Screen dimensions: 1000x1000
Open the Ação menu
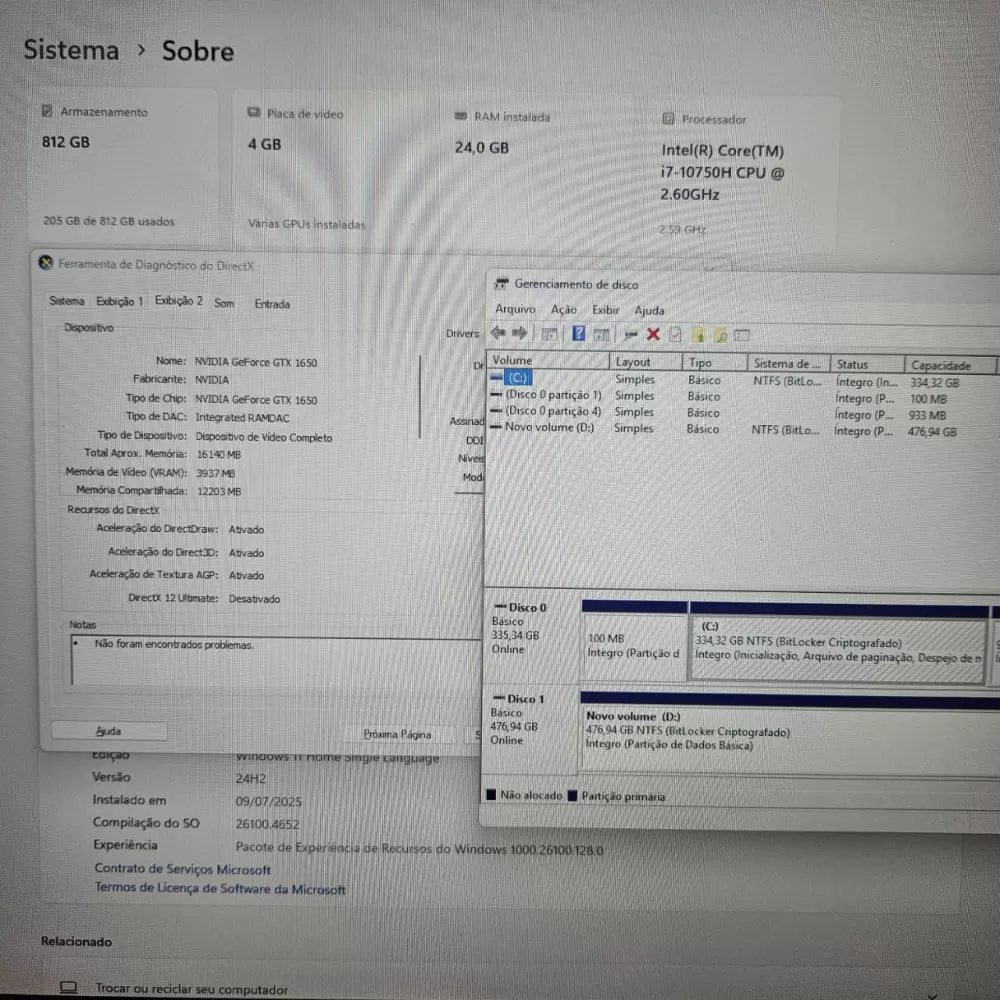[x=564, y=310]
